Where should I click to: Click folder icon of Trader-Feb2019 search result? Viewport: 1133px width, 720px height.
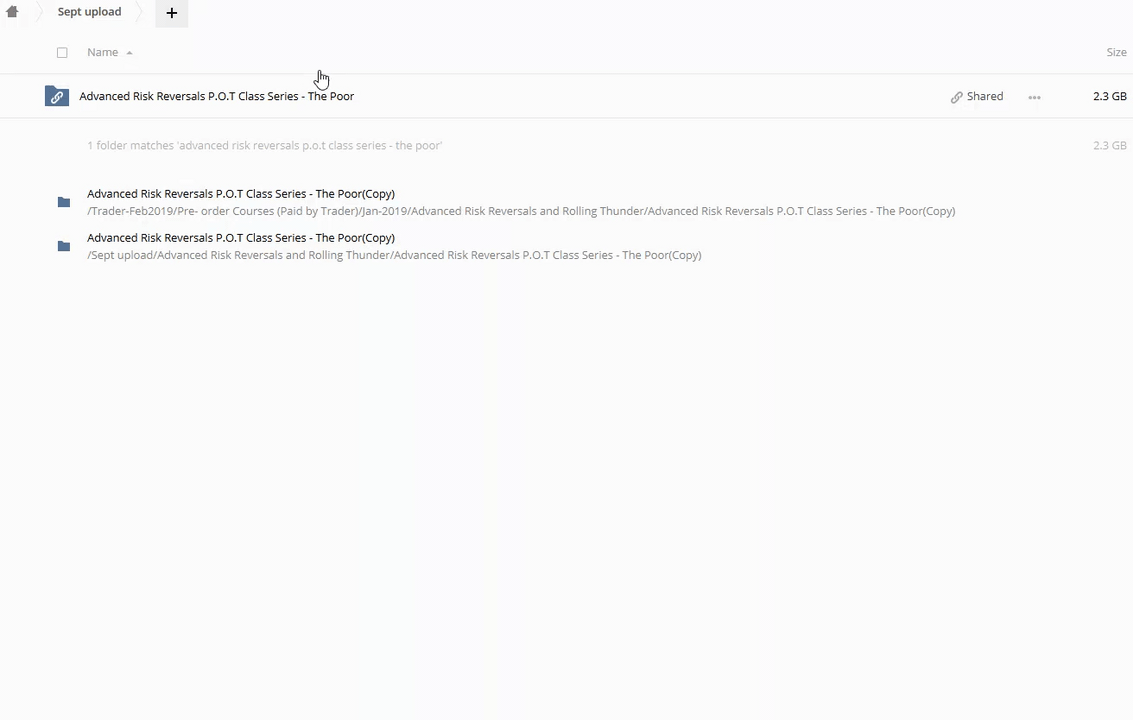(x=64, y=202)
